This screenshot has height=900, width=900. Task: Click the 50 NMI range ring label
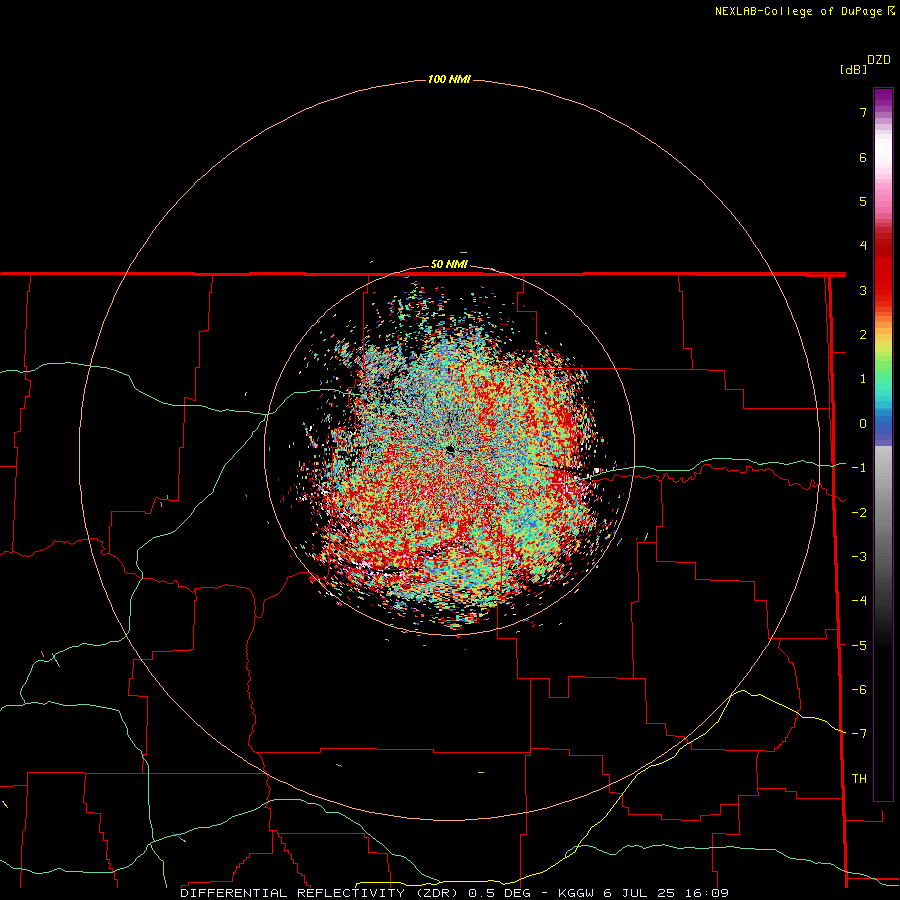point(449,265)
